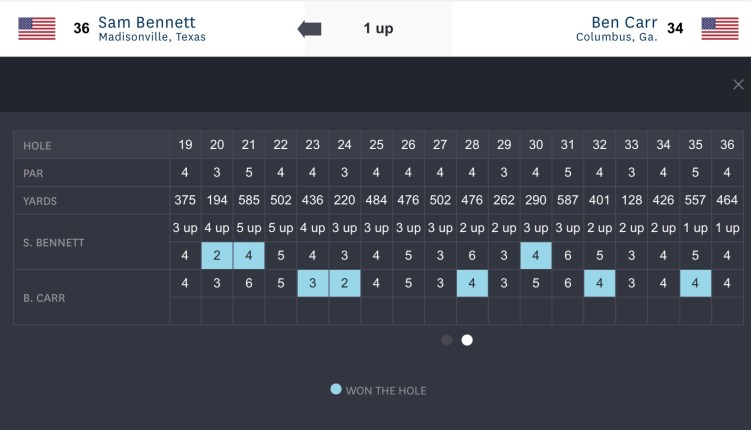751x430 pixels.
Task: Click the US flag beside Ben Carr
Action: click(719, 28)
